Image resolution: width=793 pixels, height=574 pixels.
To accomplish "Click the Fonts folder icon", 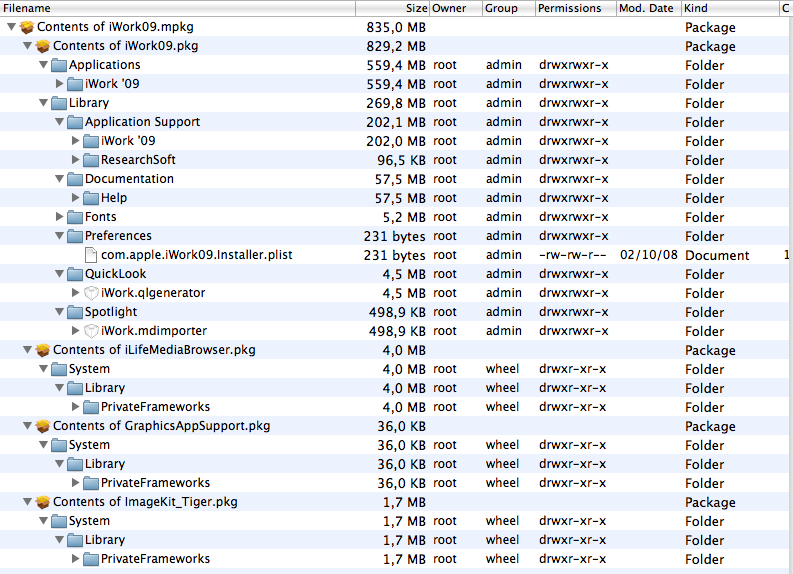I will click(x=75, y=217).
